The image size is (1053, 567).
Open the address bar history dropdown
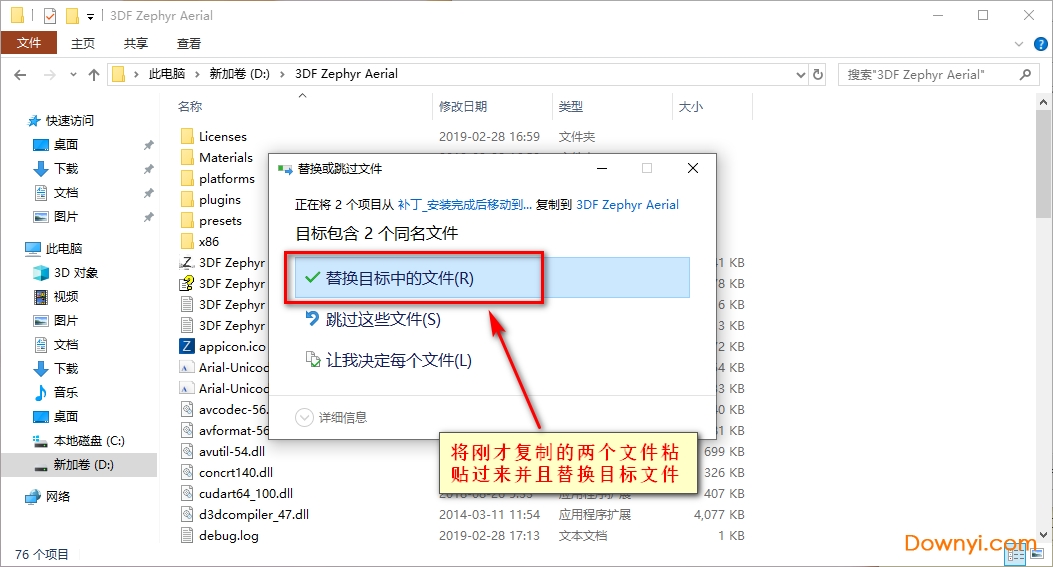[800, 74]
